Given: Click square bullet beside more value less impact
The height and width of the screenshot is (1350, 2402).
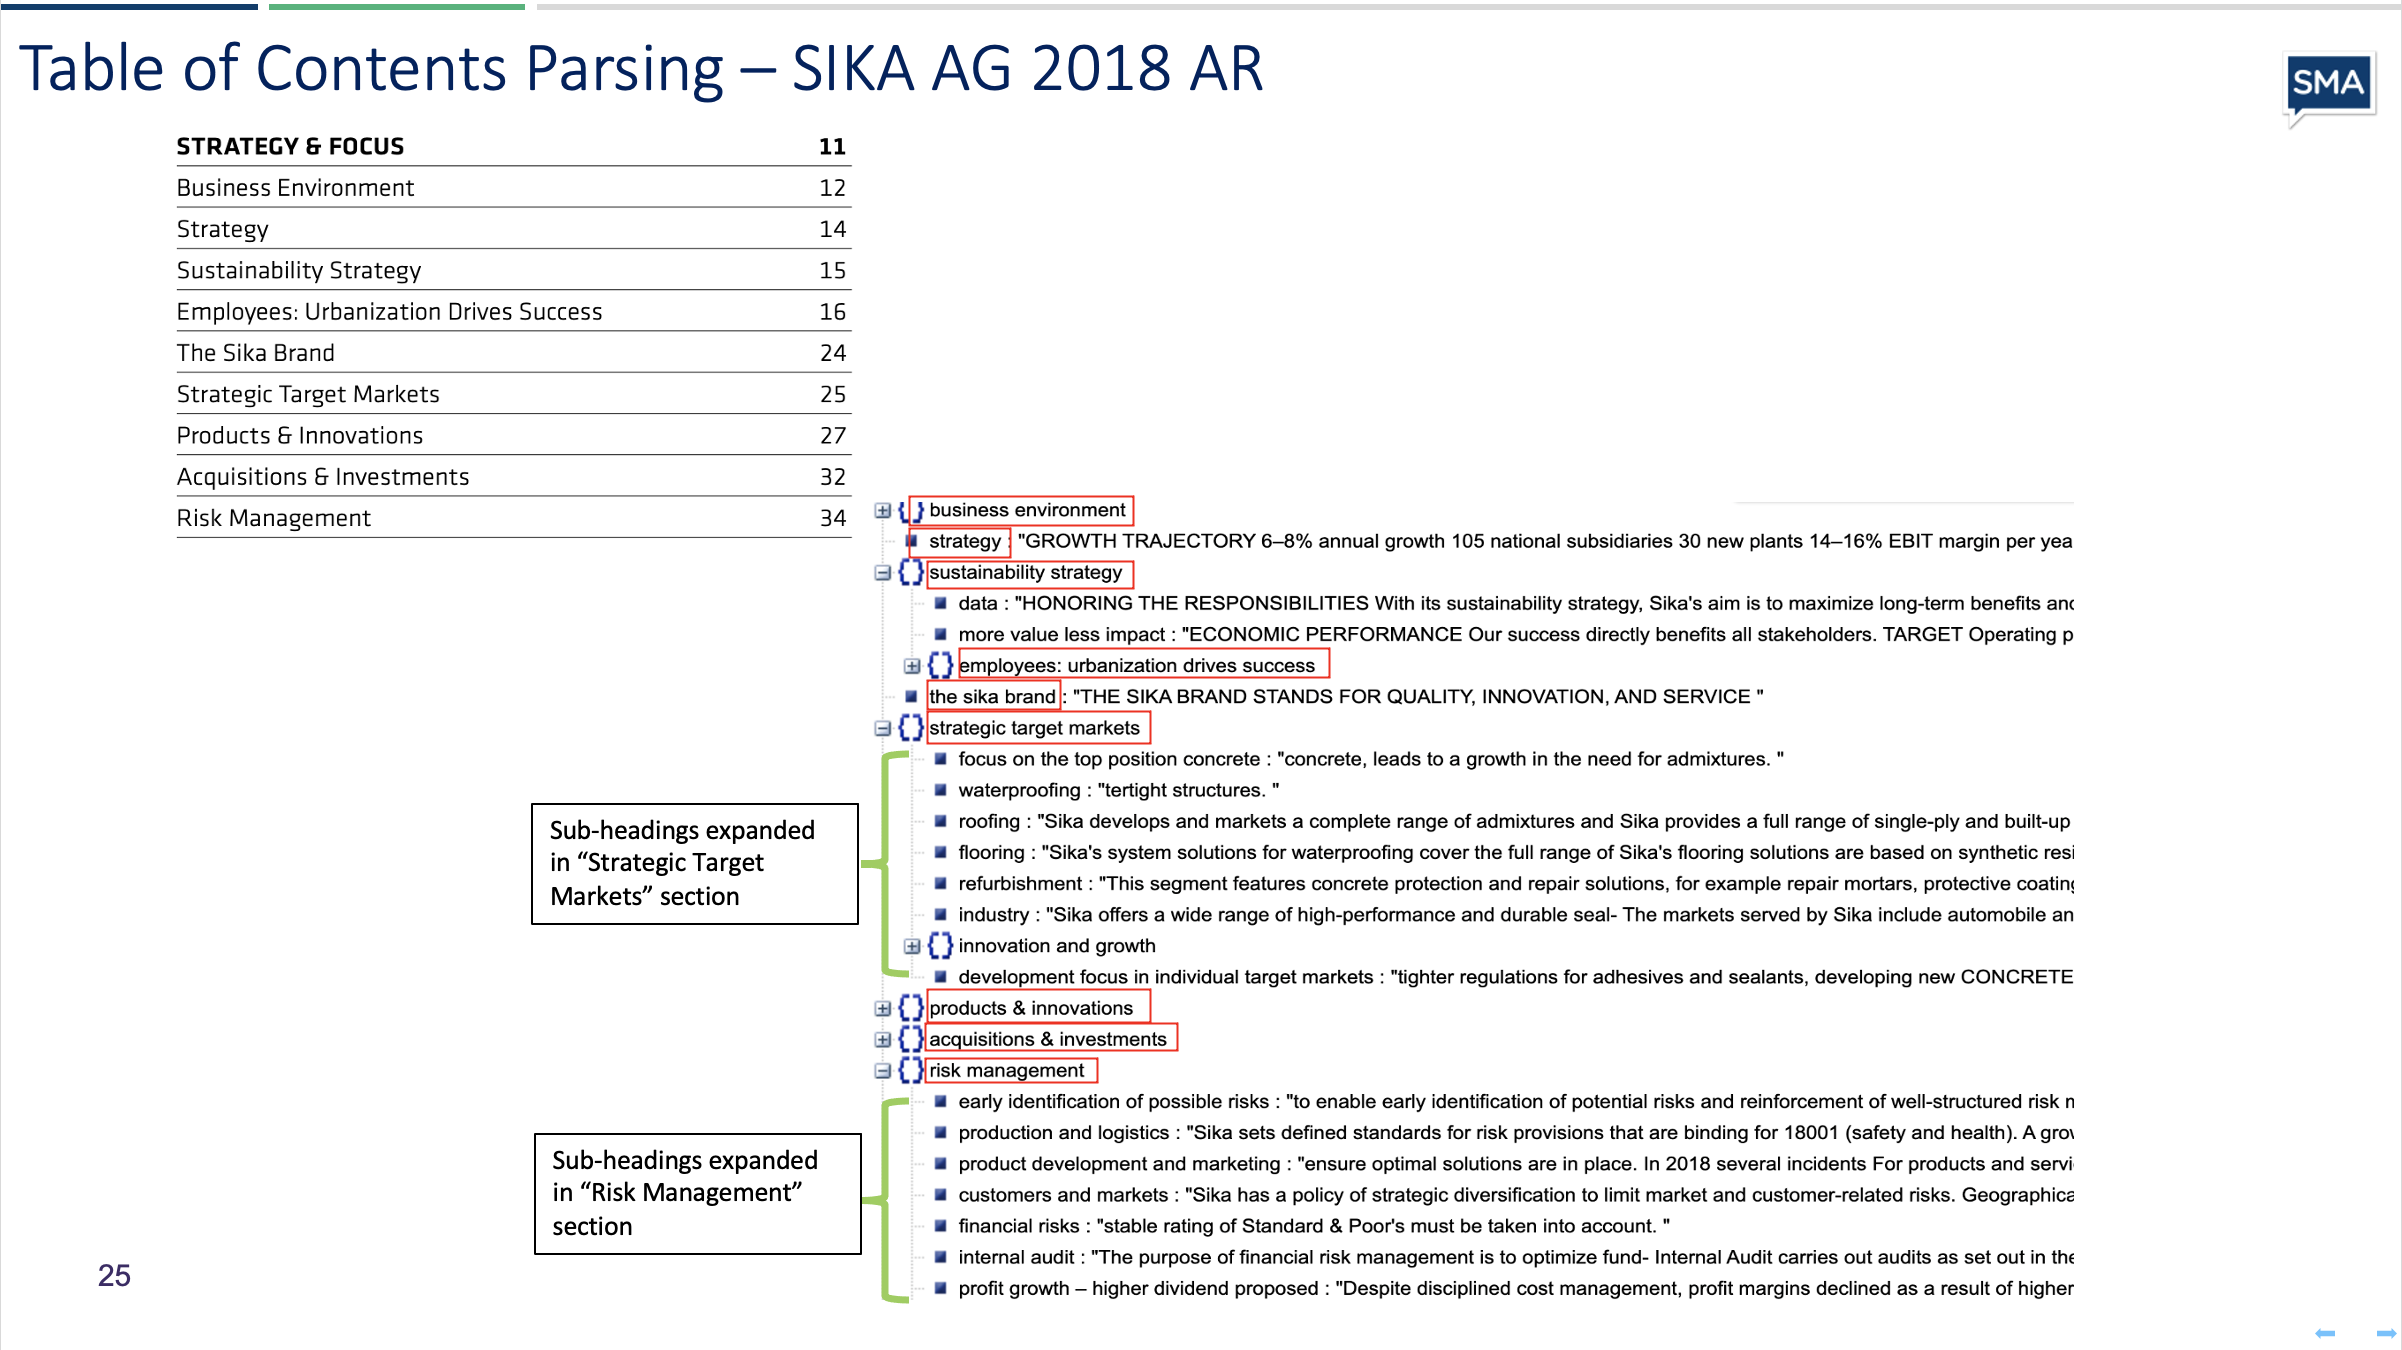Looking at the screenshot, I should 940,634.
